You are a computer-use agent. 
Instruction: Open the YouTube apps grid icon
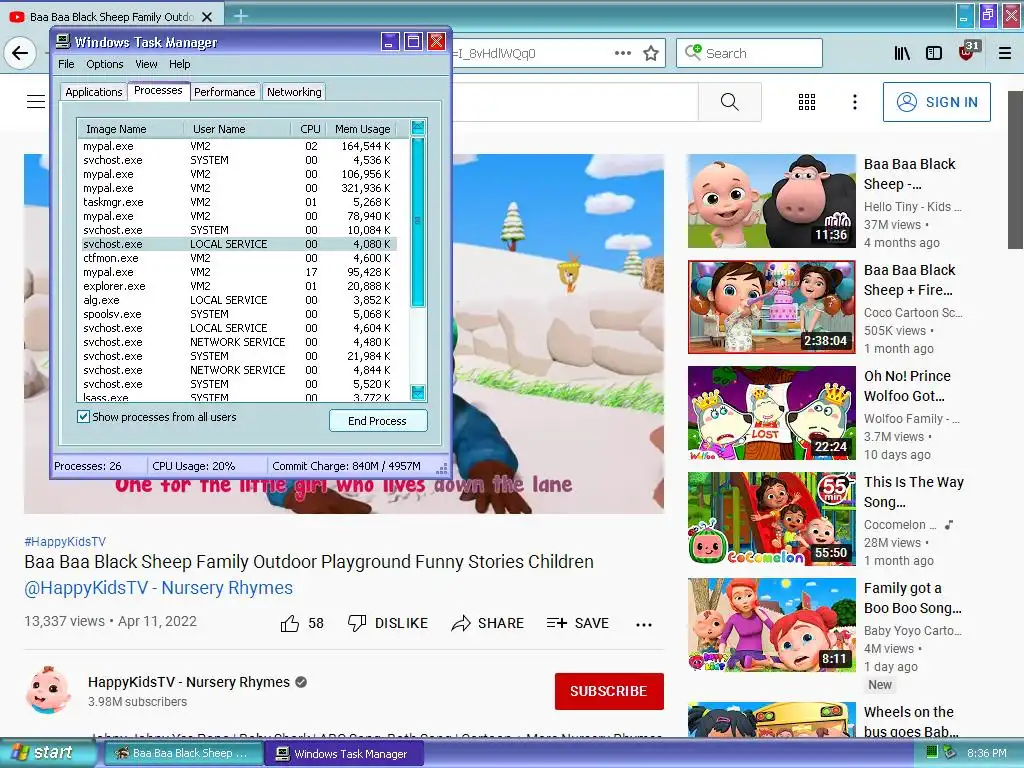point(807,102)
